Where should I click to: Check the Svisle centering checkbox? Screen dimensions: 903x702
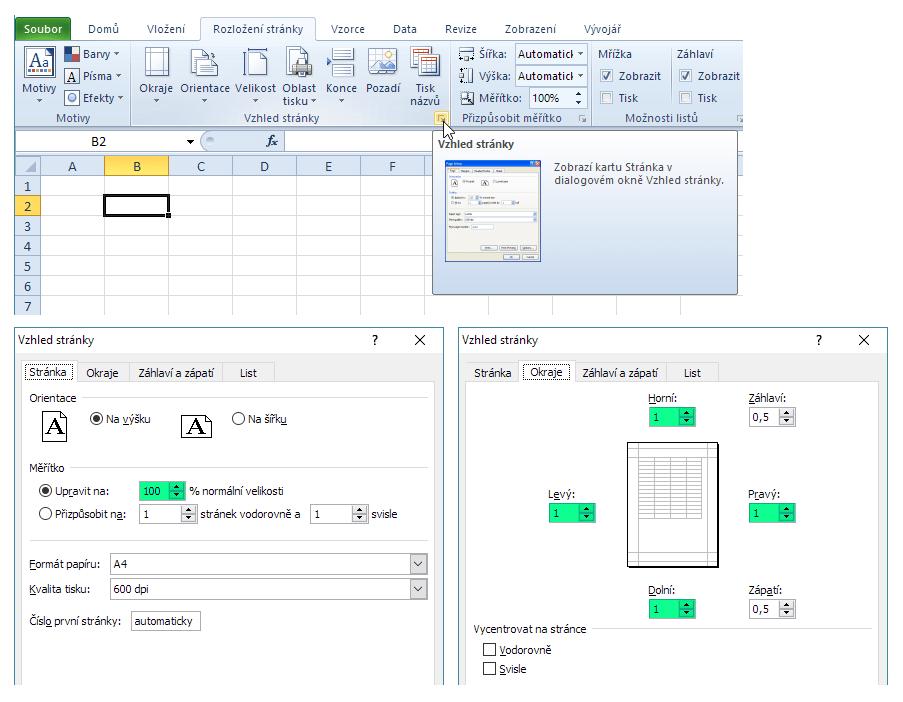[490, 669]
